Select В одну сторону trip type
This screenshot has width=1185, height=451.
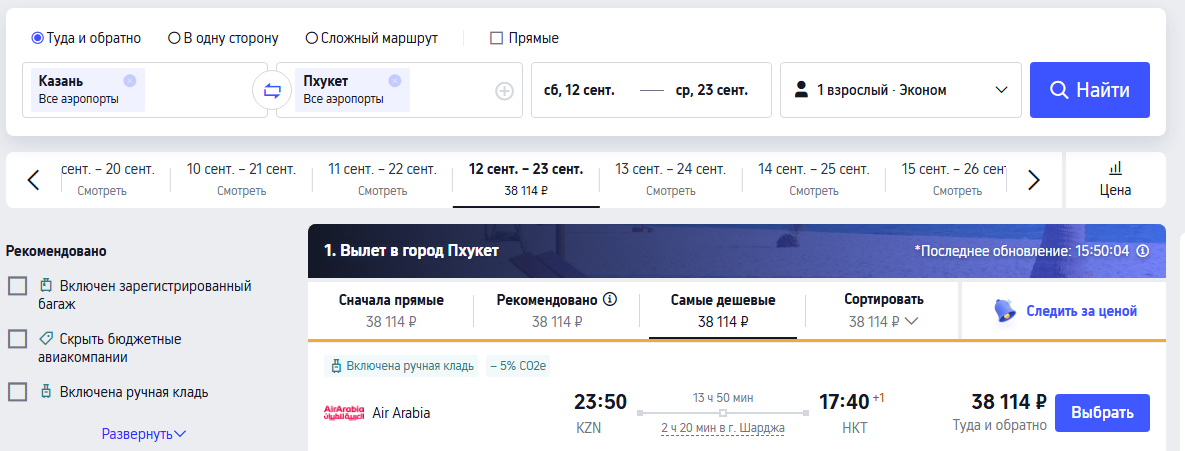pyautogui.click(x=174, y=39)
